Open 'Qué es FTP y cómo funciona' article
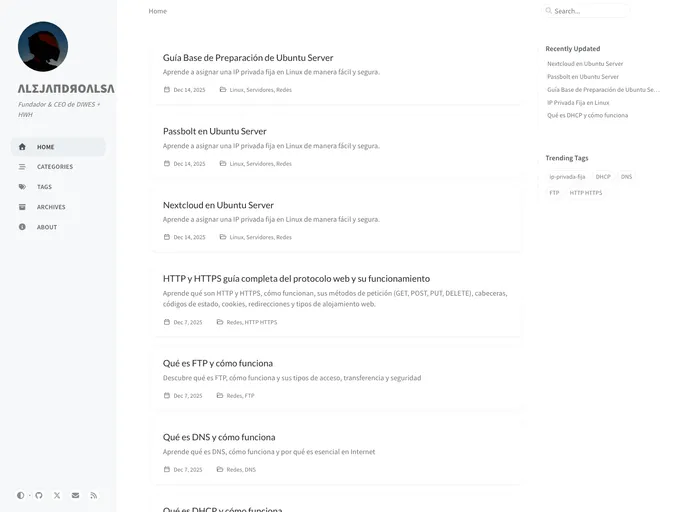The height and width of the screenshot is (512, 688). tap(218, 363)
